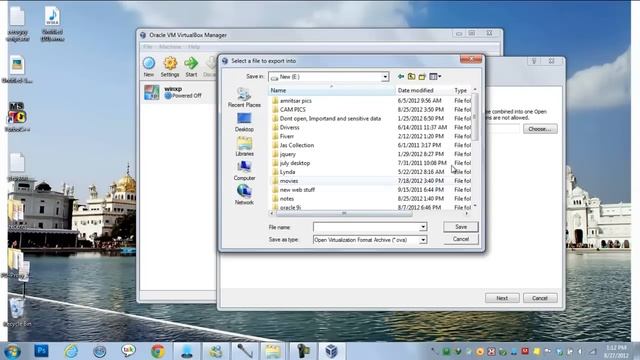The width and height of the screenshot is (640, 360).
Task: Open Settings in VirtualBox Manager toolbar
Action: (170, 67)
